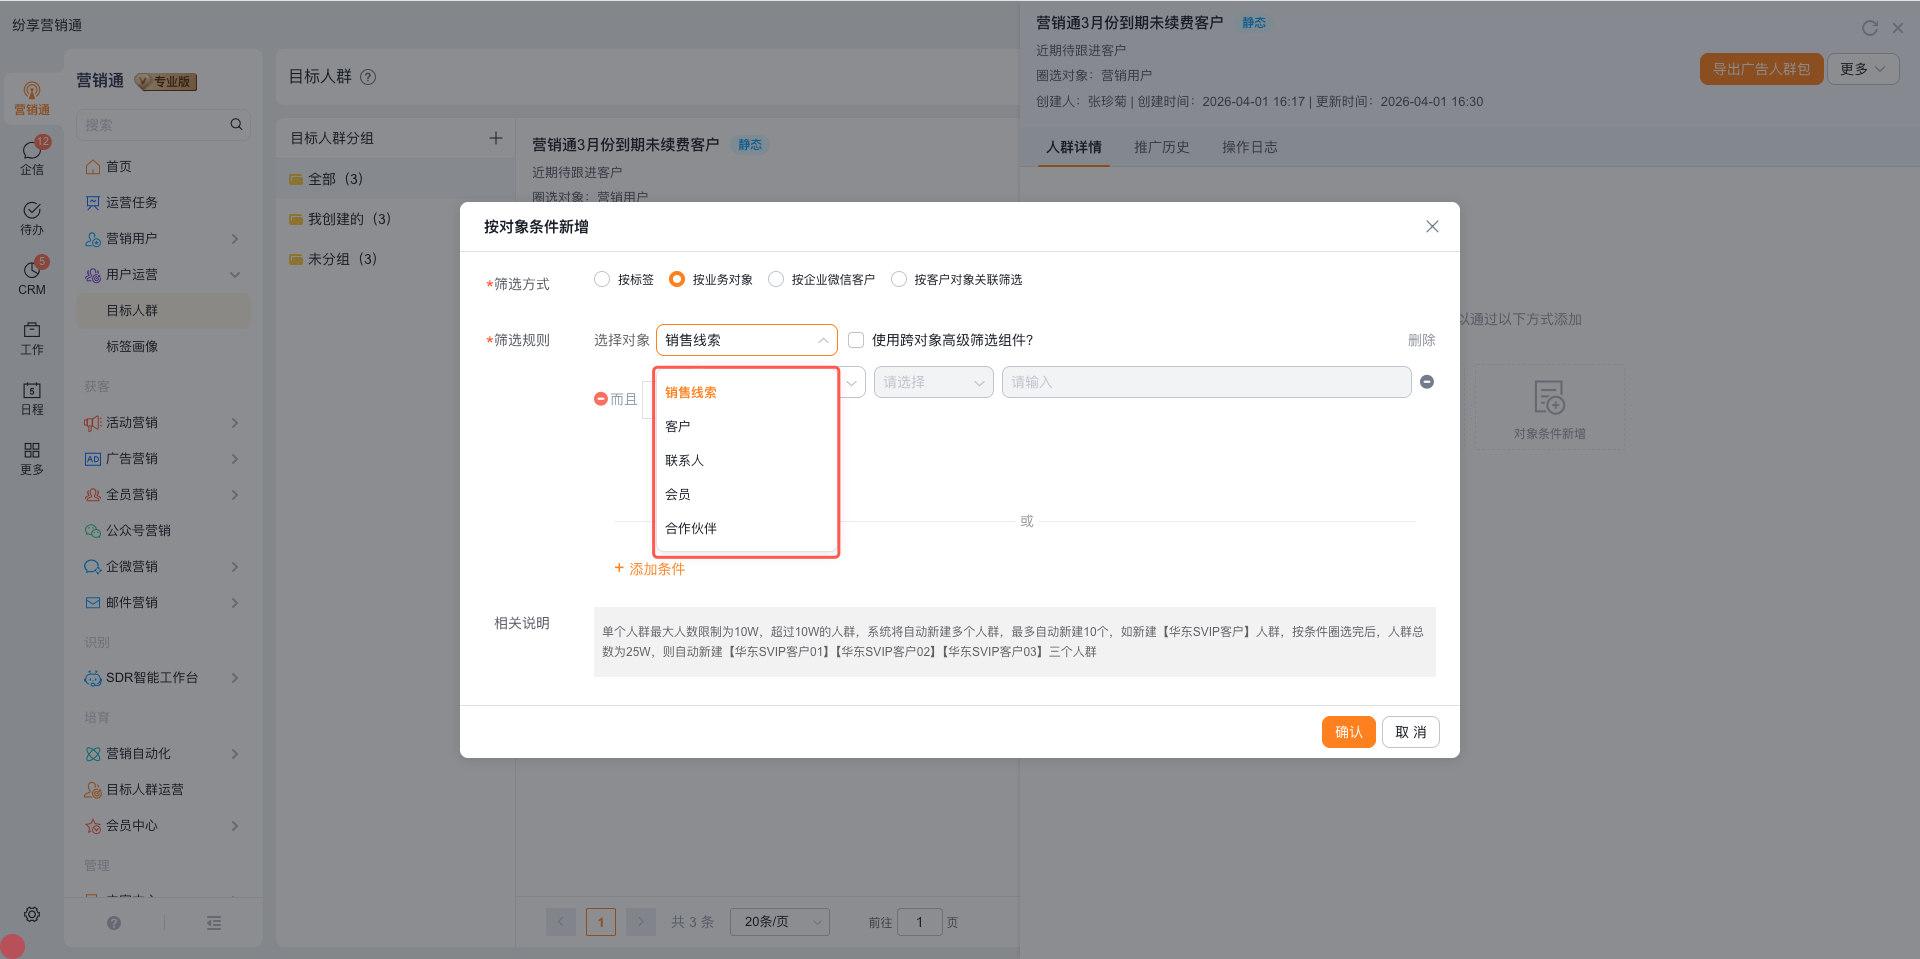Click 删除 to delete filter rule

click(1422, 340)
